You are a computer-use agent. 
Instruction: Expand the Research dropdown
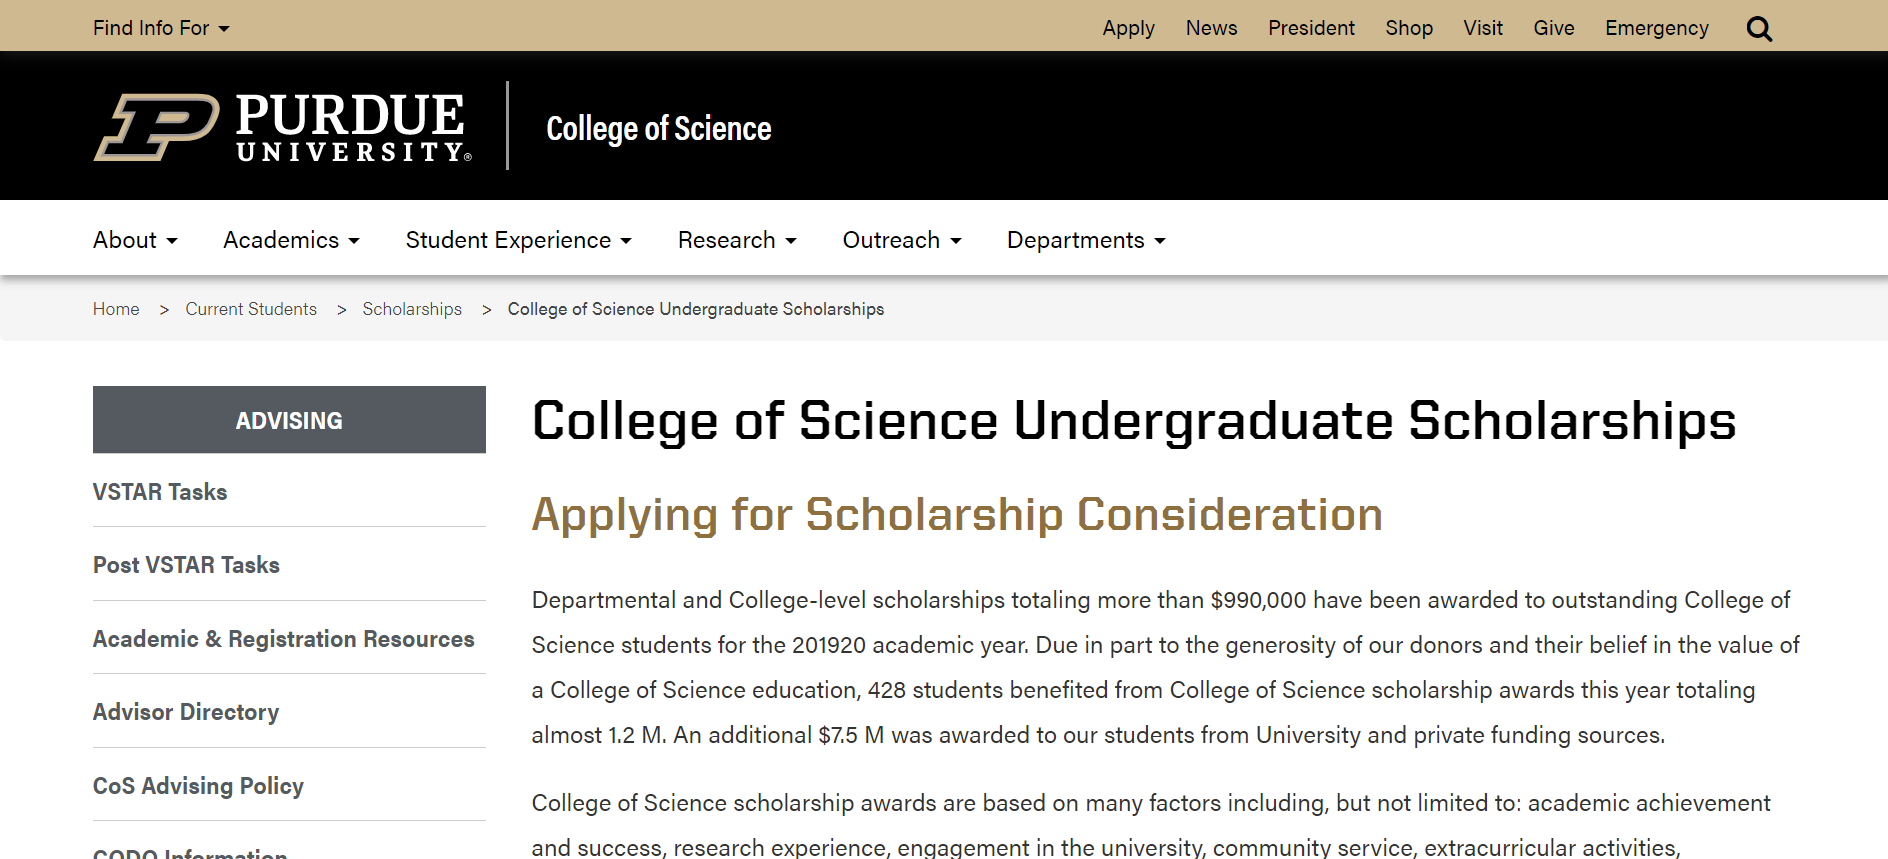(x=737, y=240)
